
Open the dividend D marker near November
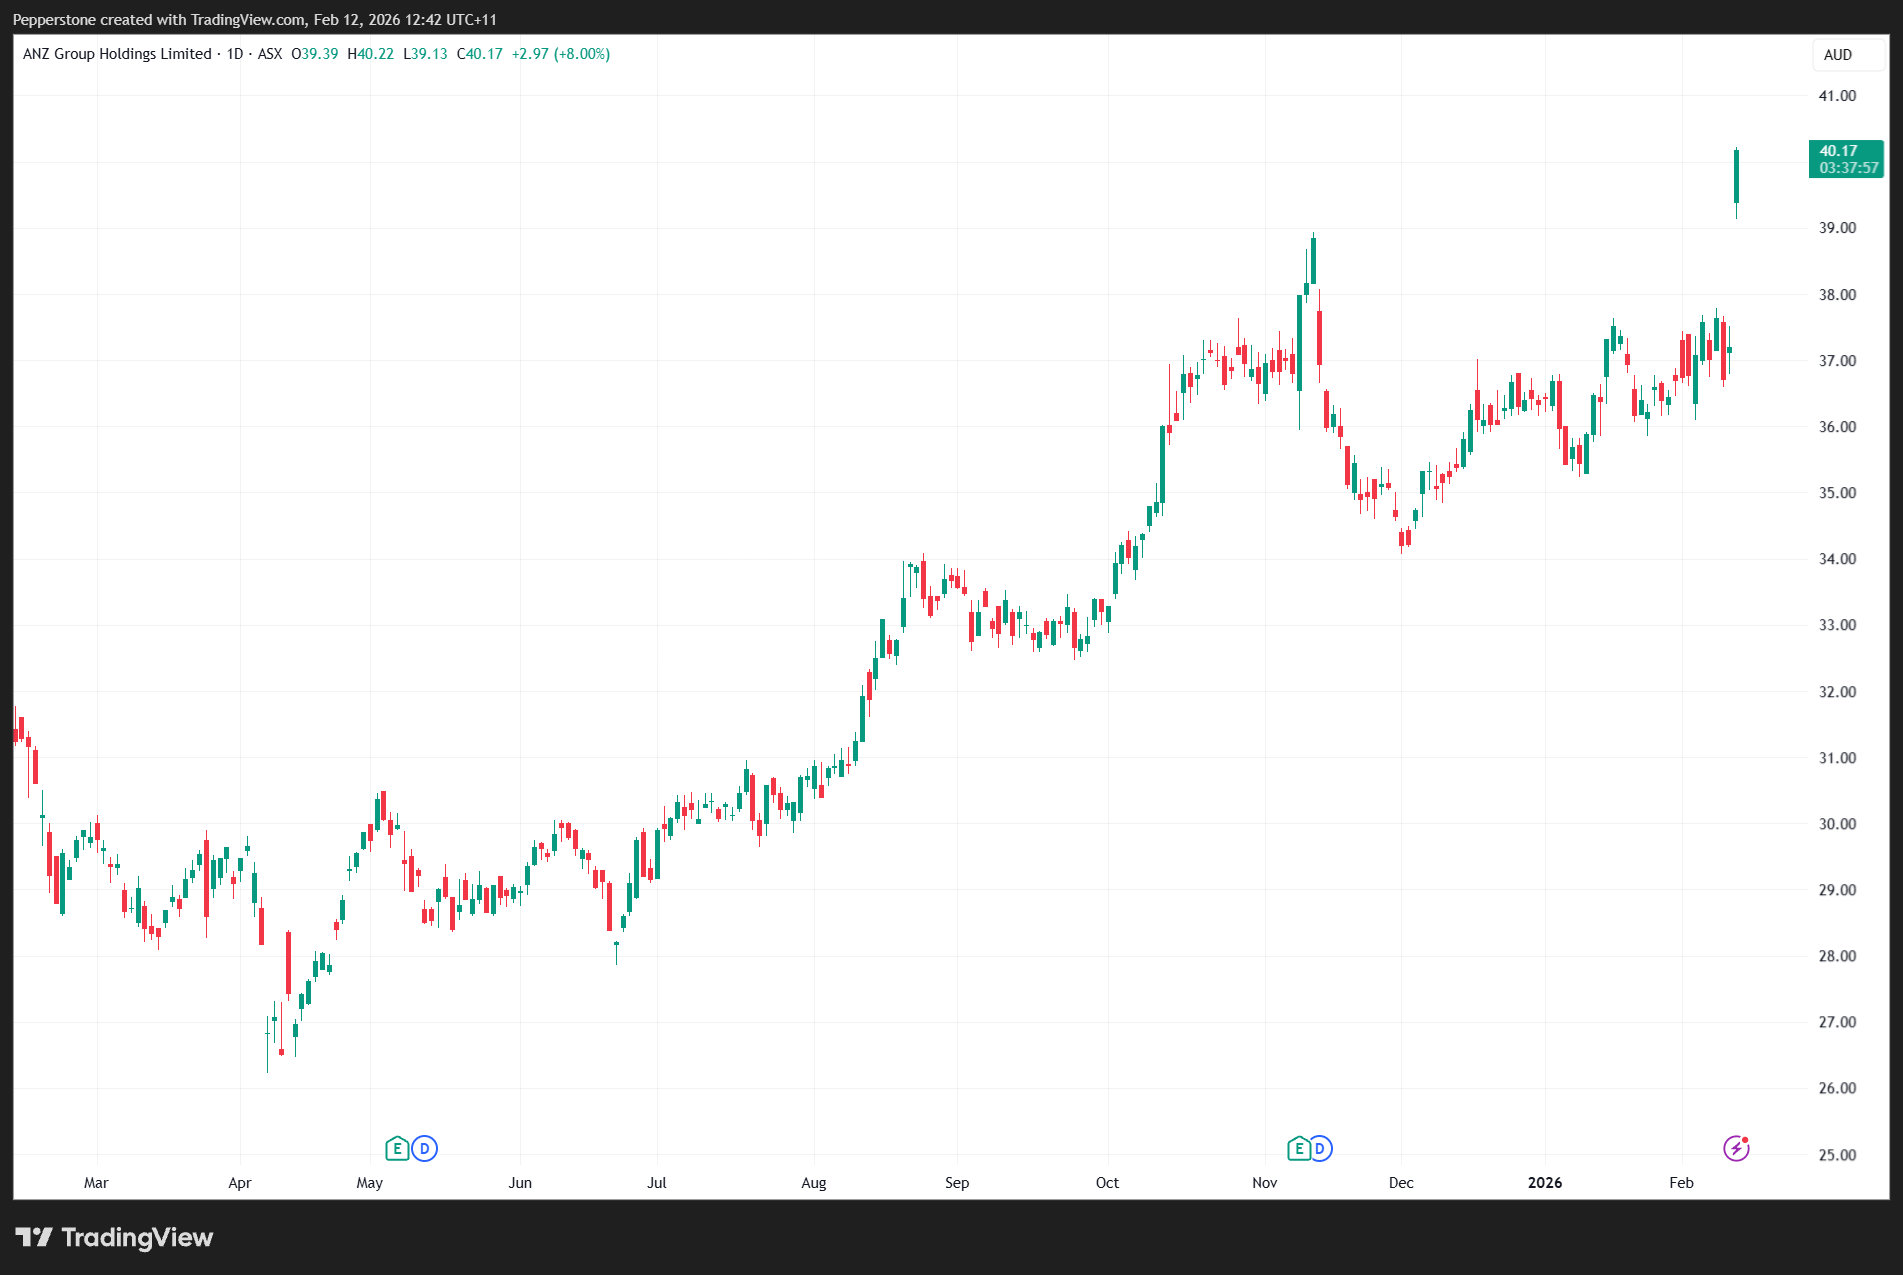coord(1320,1148)
